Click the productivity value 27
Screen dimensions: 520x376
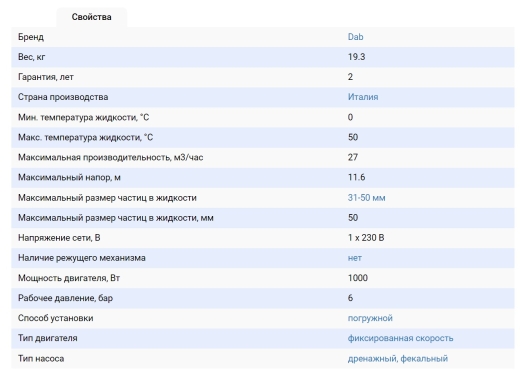(353, 157)
